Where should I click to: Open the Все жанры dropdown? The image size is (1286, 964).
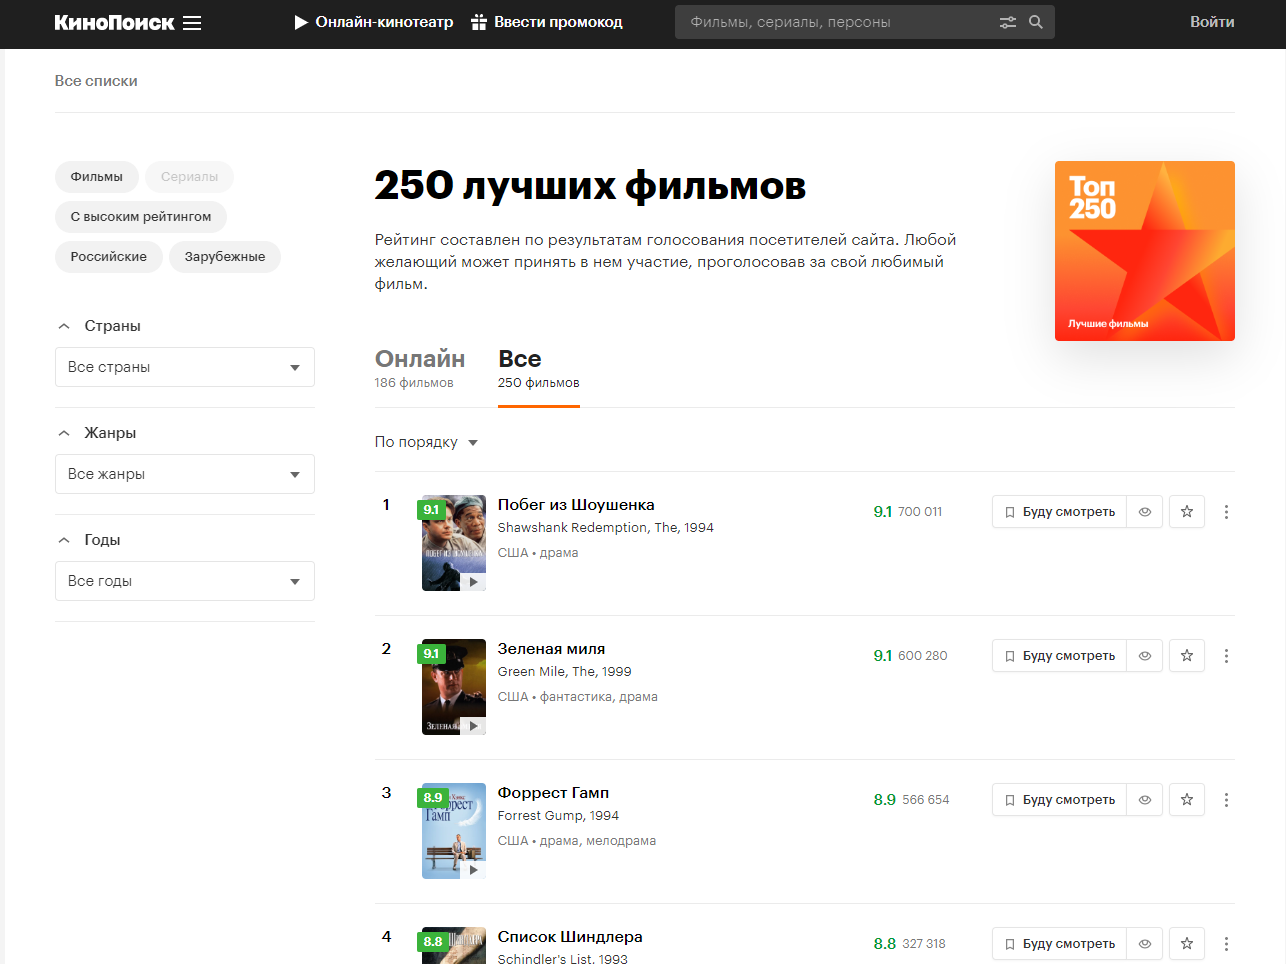point(185,474)
